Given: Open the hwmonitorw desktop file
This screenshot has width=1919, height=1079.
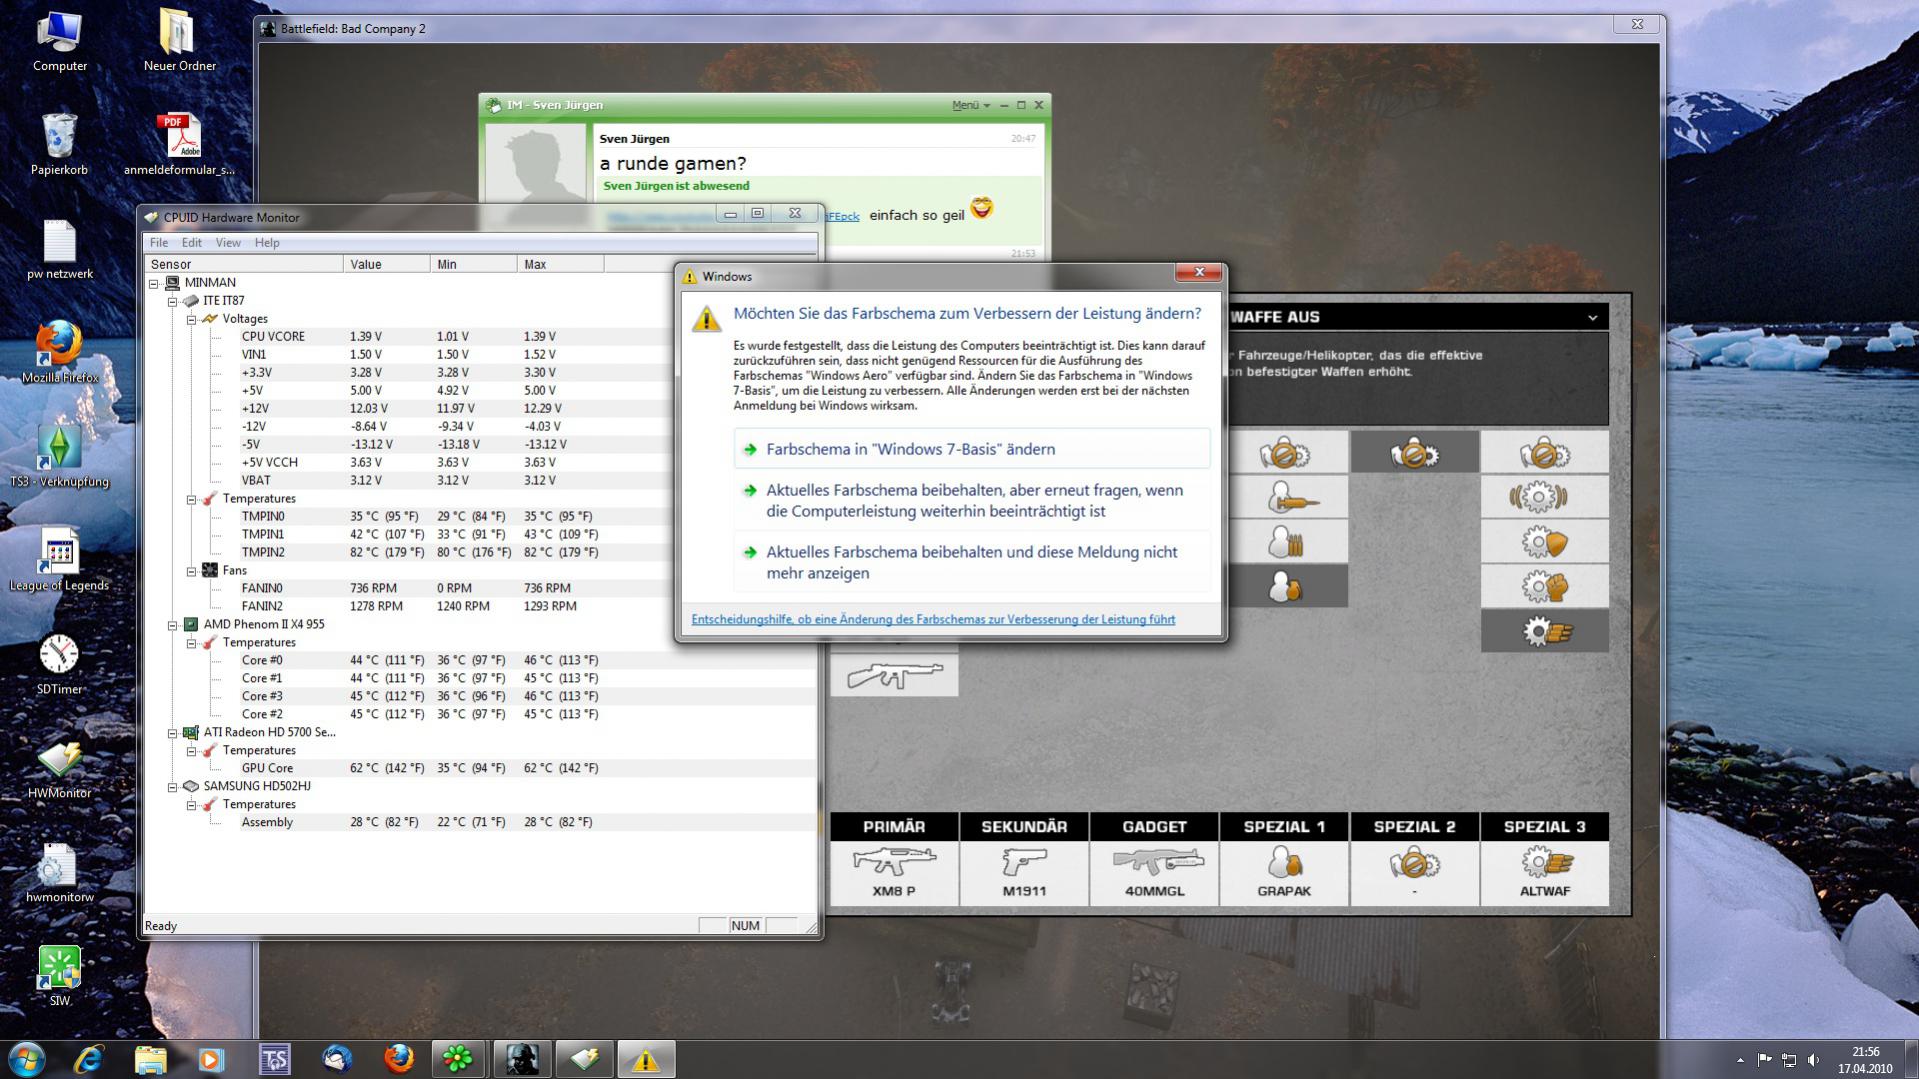Looking at the screenshot, I should coord(59,873).
